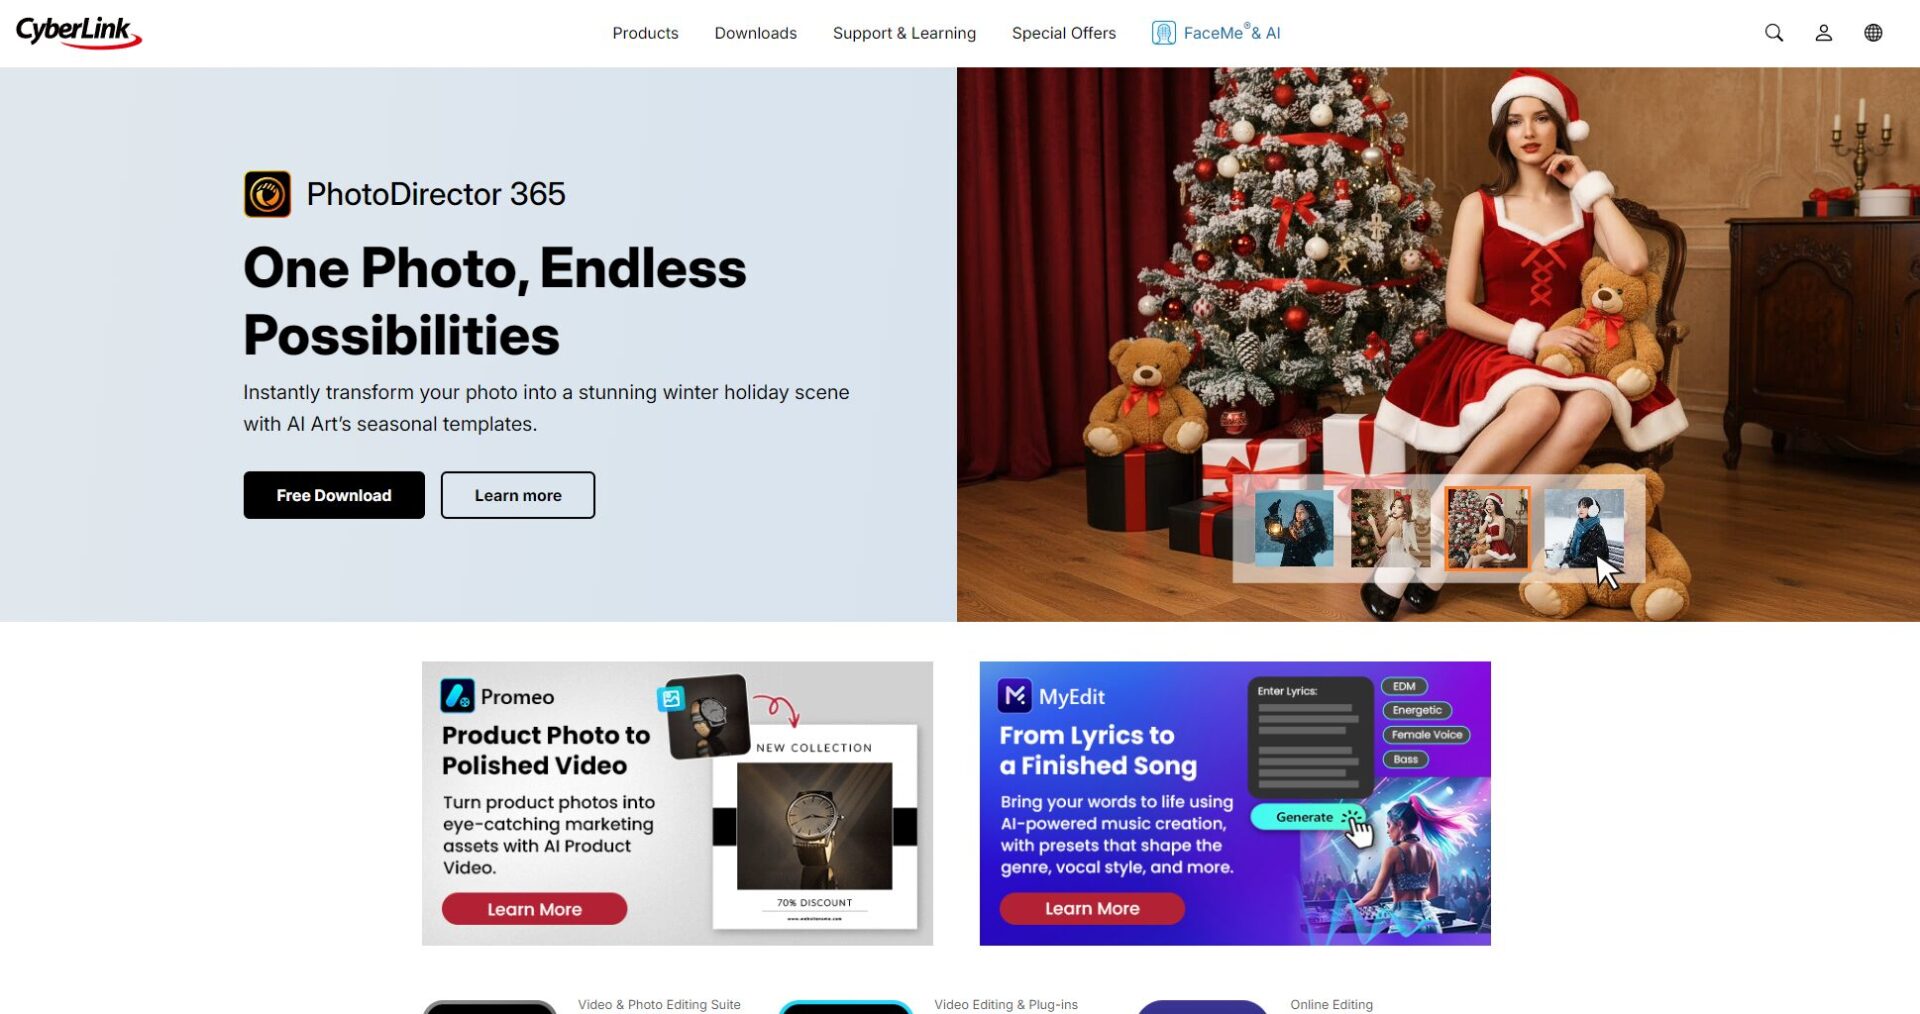This screenshot has width=1920, height=1014.
Task: Click the MyEdit logo icon
Action: (1015, 695)
